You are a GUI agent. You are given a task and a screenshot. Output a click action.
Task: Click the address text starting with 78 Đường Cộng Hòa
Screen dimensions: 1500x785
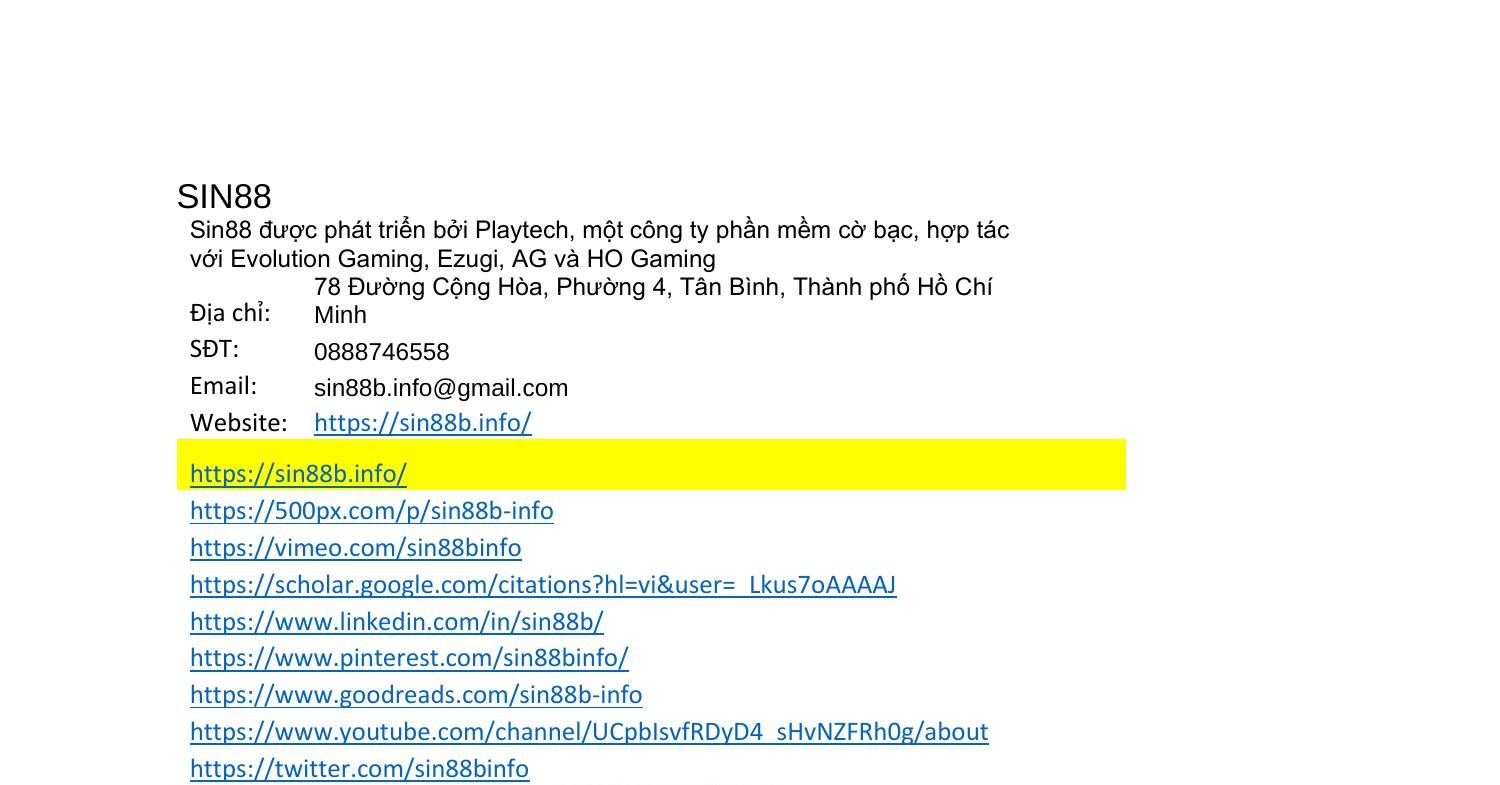point(652,288)
